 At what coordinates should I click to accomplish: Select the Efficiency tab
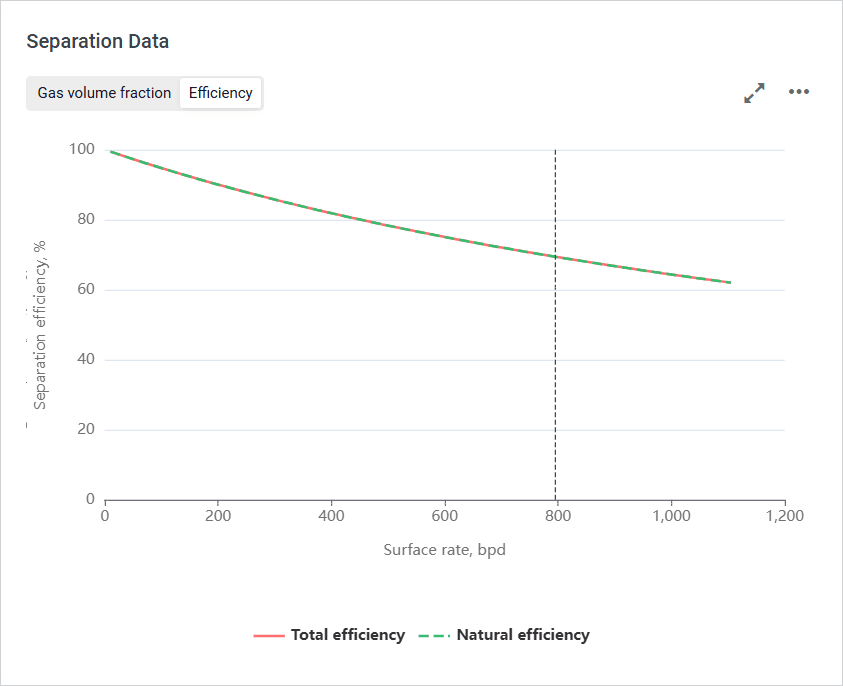220,93
